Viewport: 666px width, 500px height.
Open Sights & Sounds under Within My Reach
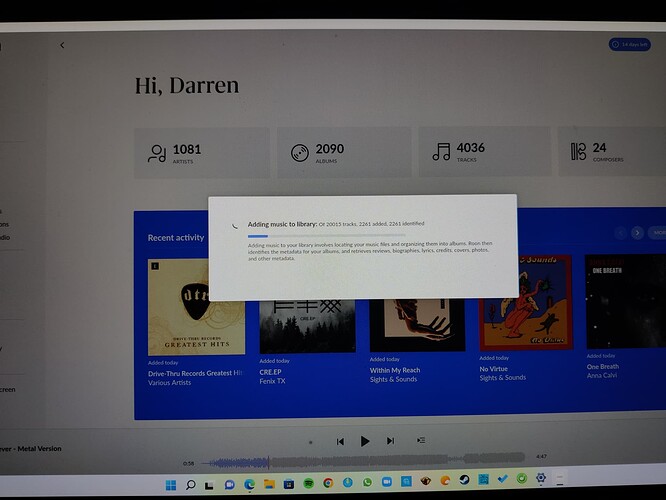point(393,379)
